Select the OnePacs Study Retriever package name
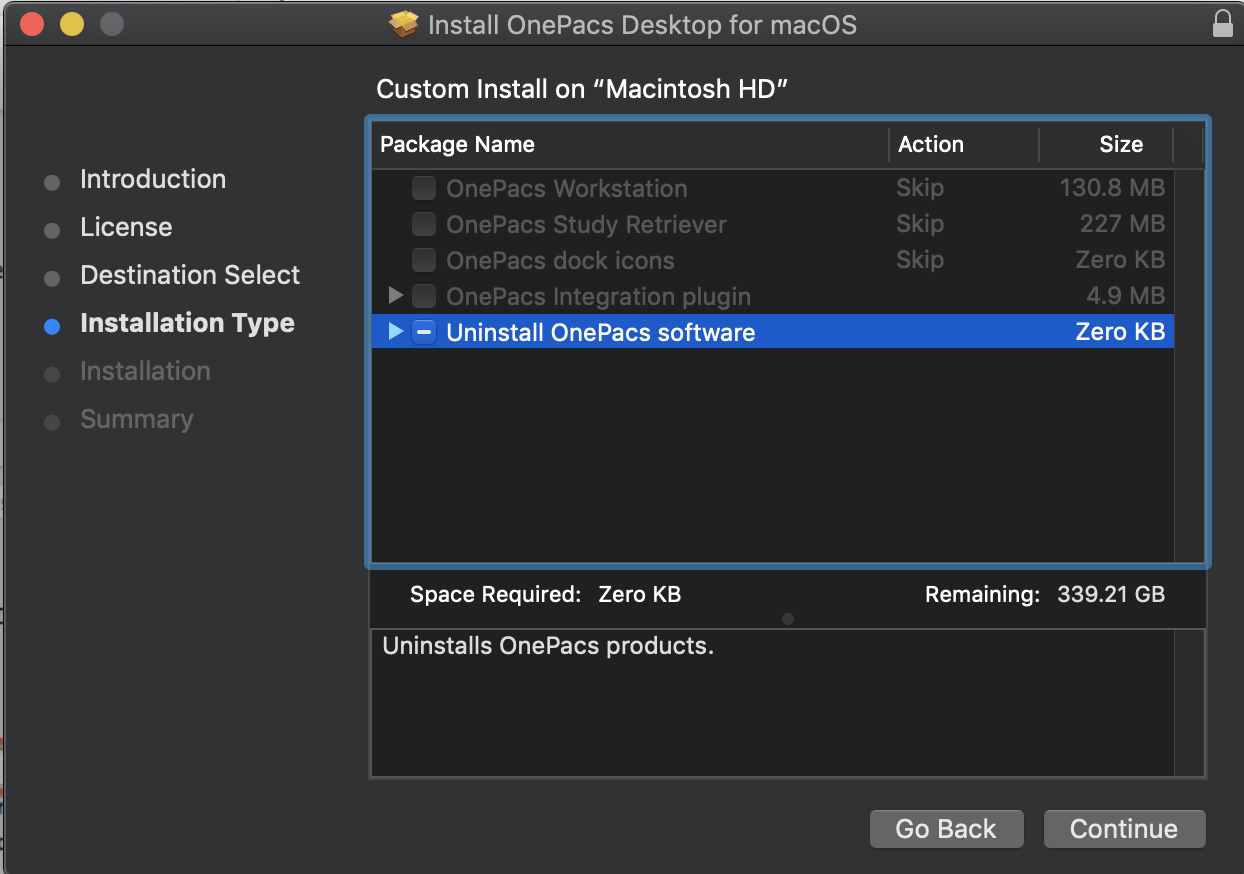 coord(586,224)
